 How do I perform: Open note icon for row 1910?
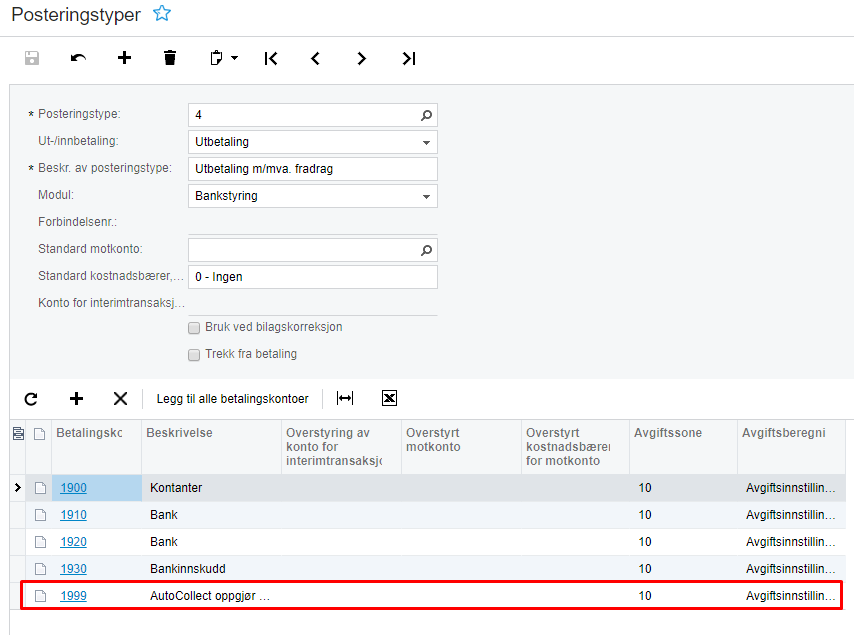coord(40,515)
